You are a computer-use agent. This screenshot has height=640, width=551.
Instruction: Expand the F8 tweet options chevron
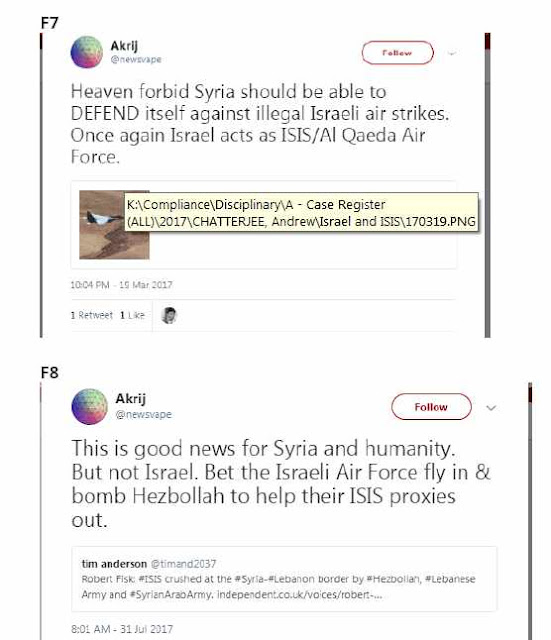pos(491,408)
